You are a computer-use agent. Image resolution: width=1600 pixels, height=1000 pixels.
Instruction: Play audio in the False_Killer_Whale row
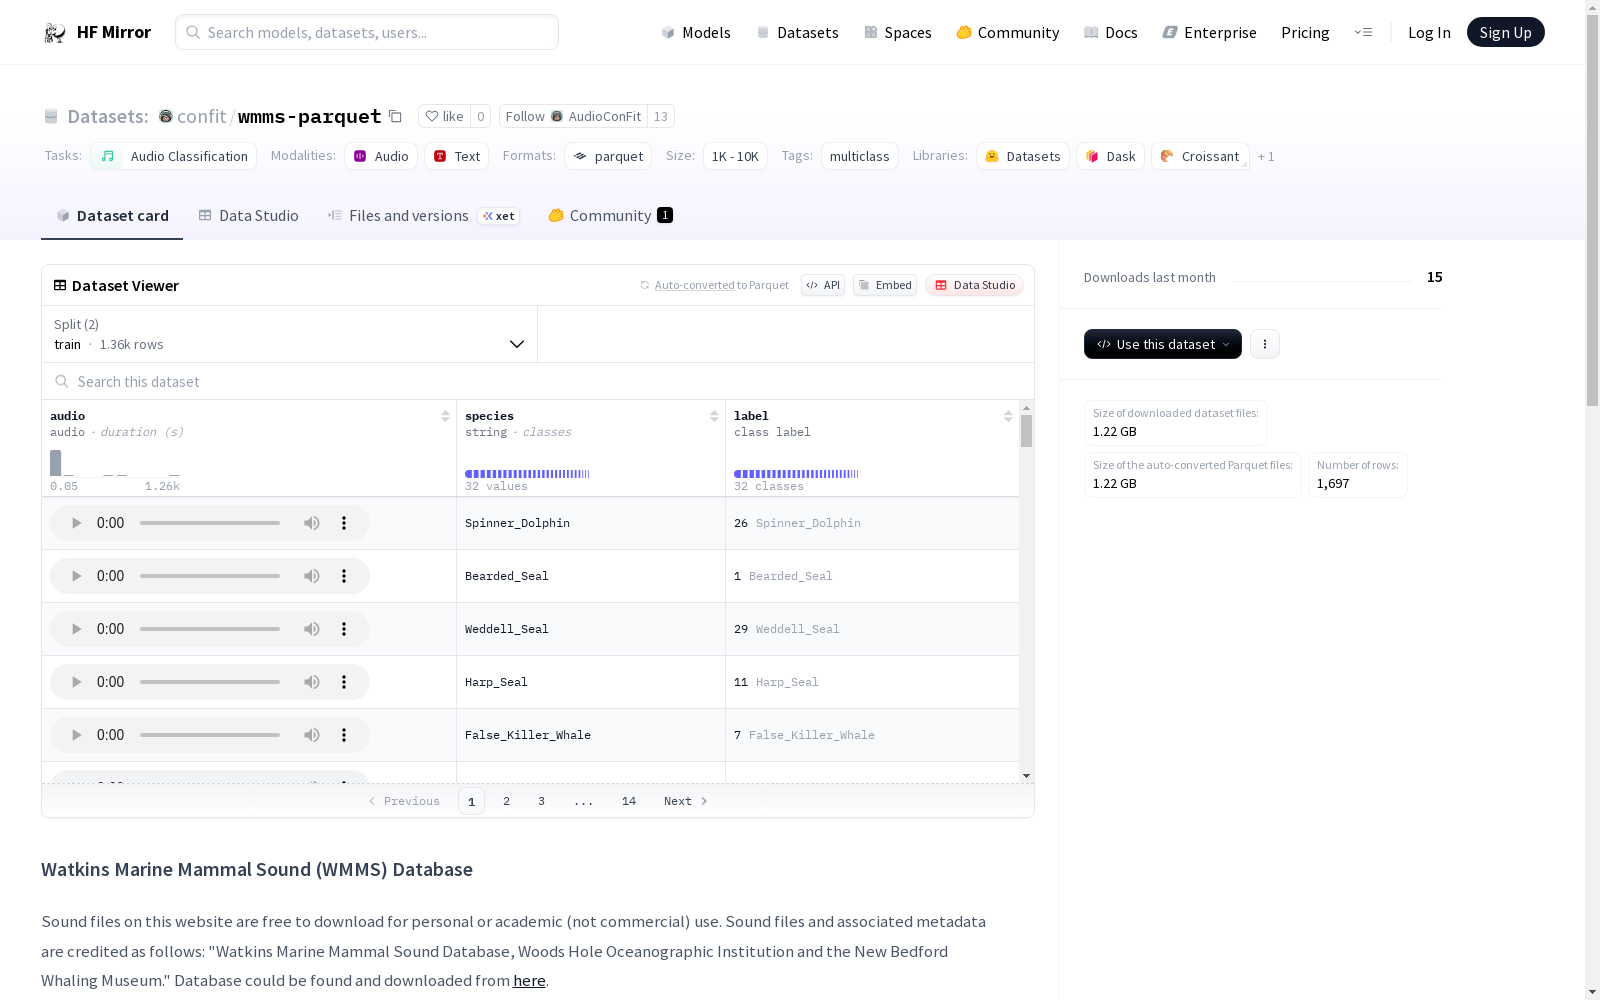[76, 735]
